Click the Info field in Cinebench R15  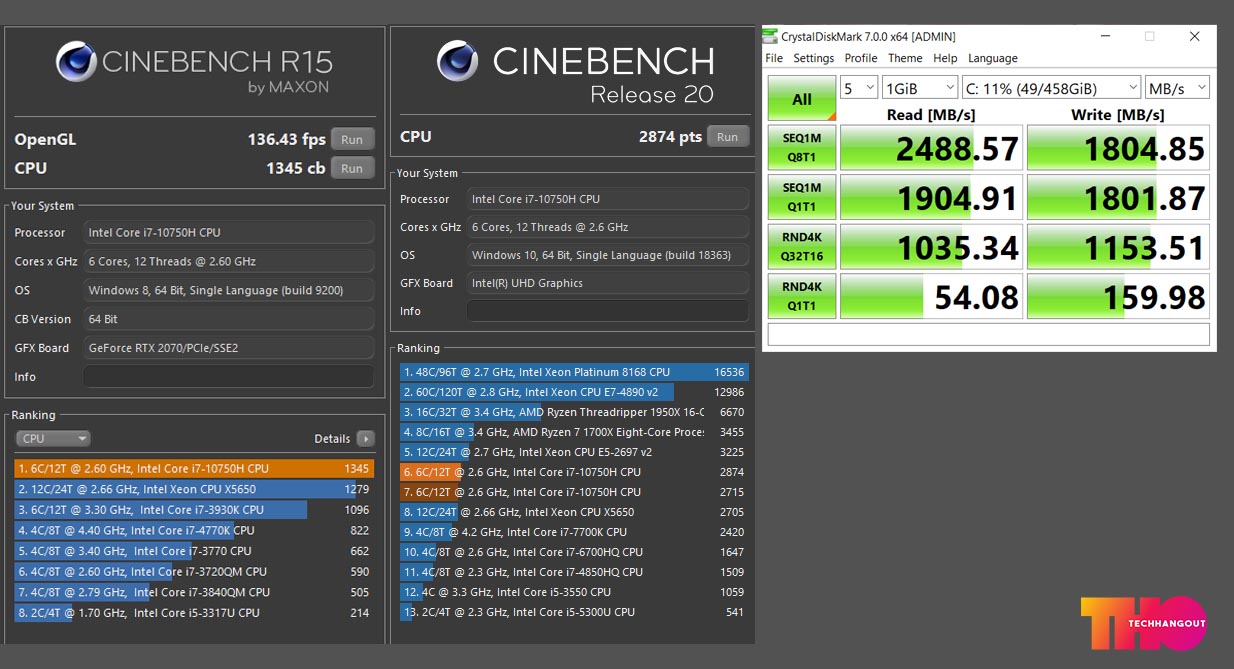(229, 377)
